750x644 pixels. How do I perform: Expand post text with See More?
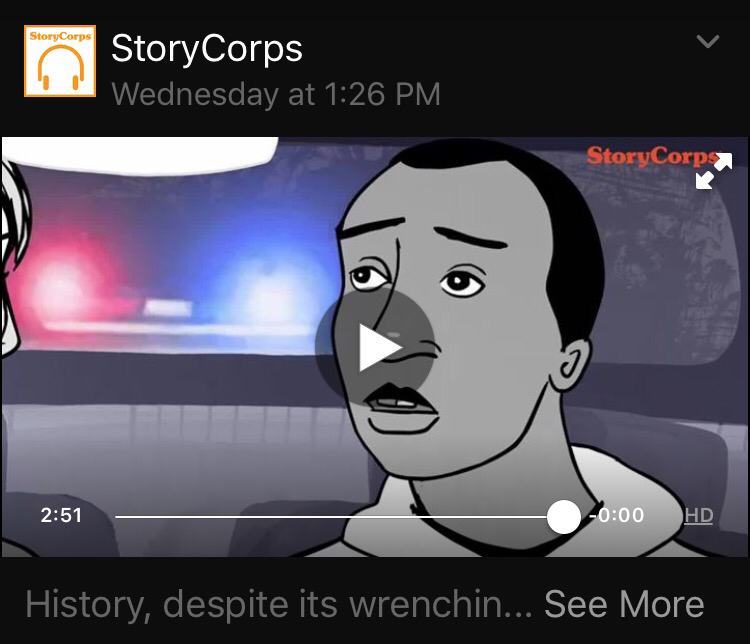coord(624,604)
